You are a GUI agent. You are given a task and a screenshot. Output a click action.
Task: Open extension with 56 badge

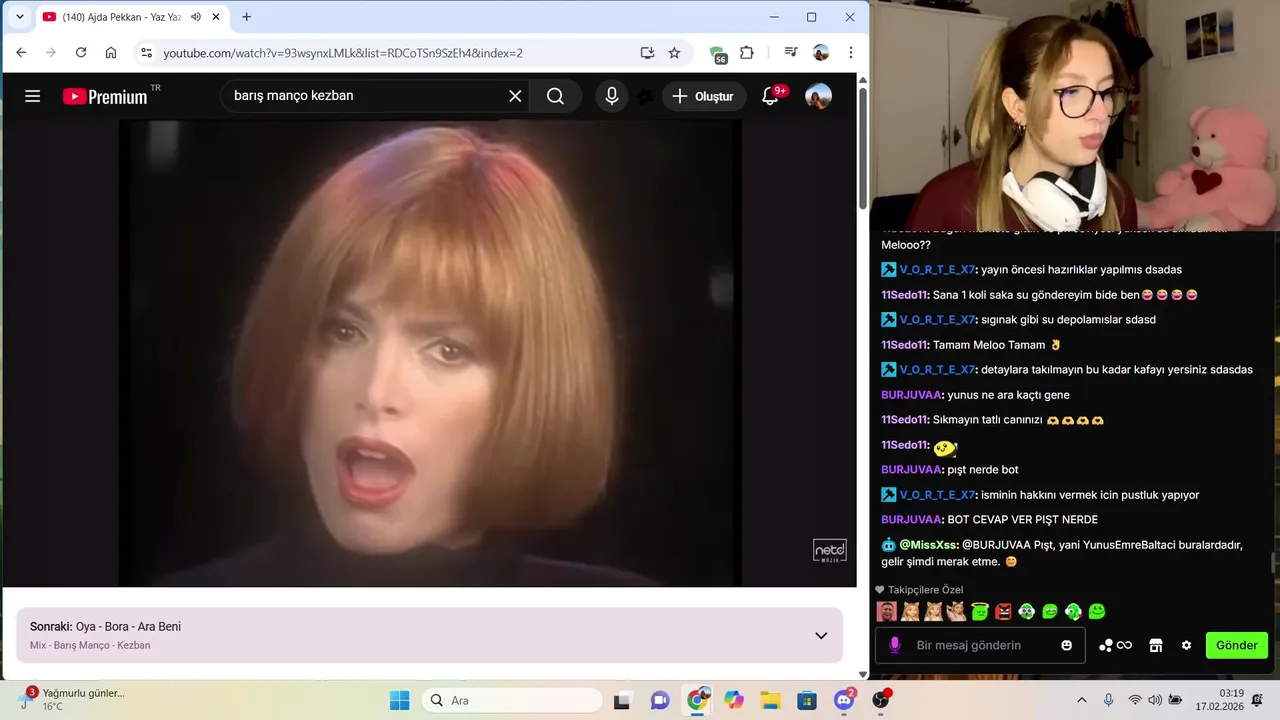717,54
